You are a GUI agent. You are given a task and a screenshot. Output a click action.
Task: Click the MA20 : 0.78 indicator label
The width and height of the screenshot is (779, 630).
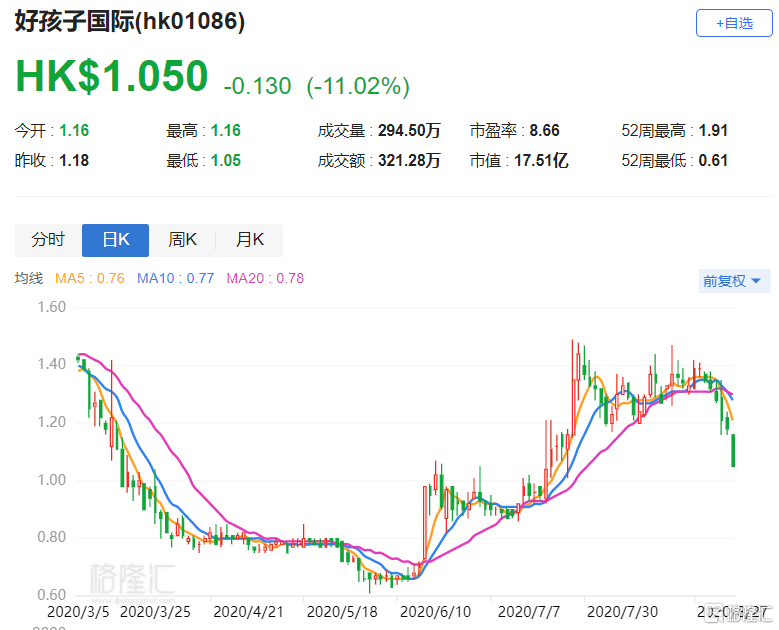pos(265,278)
